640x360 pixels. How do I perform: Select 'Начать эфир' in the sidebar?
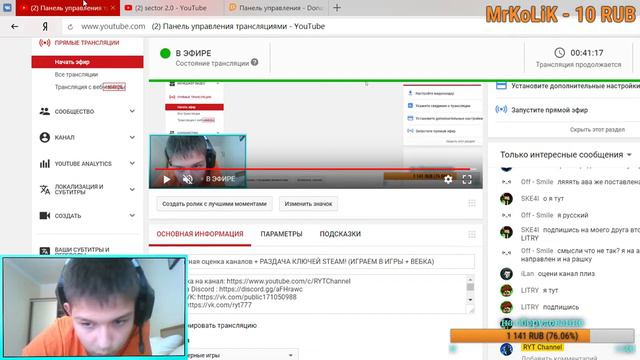pos(87,62)
